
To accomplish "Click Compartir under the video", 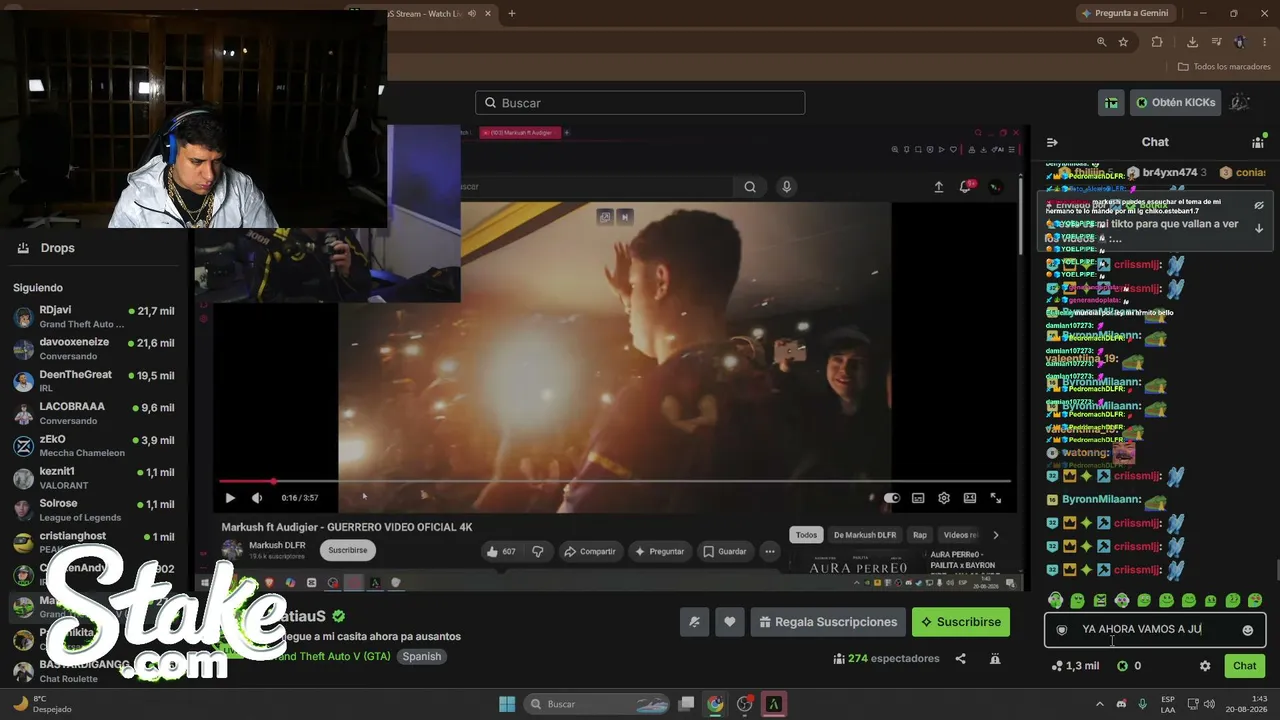I will click(590, 551).
